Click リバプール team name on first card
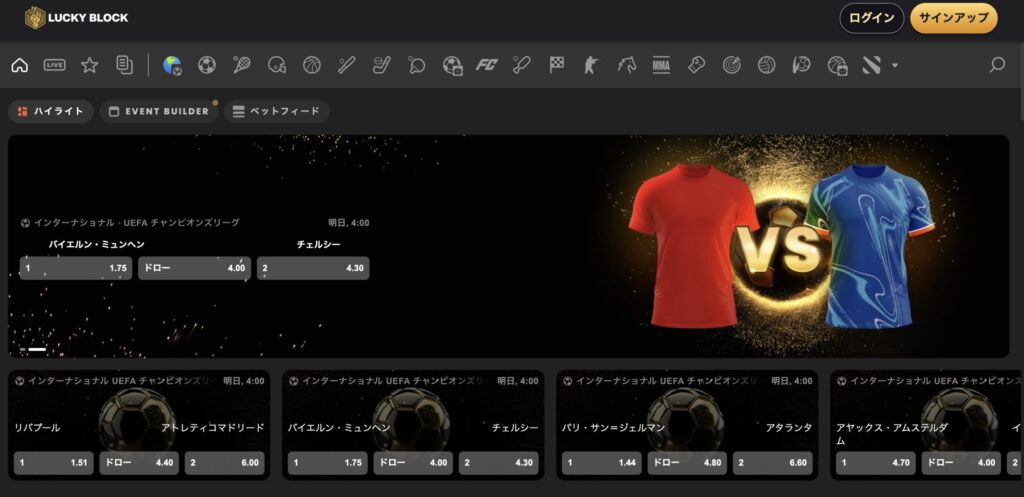Image resolution: width=1024 pixels, height=497 pixels. click(37, 428)
